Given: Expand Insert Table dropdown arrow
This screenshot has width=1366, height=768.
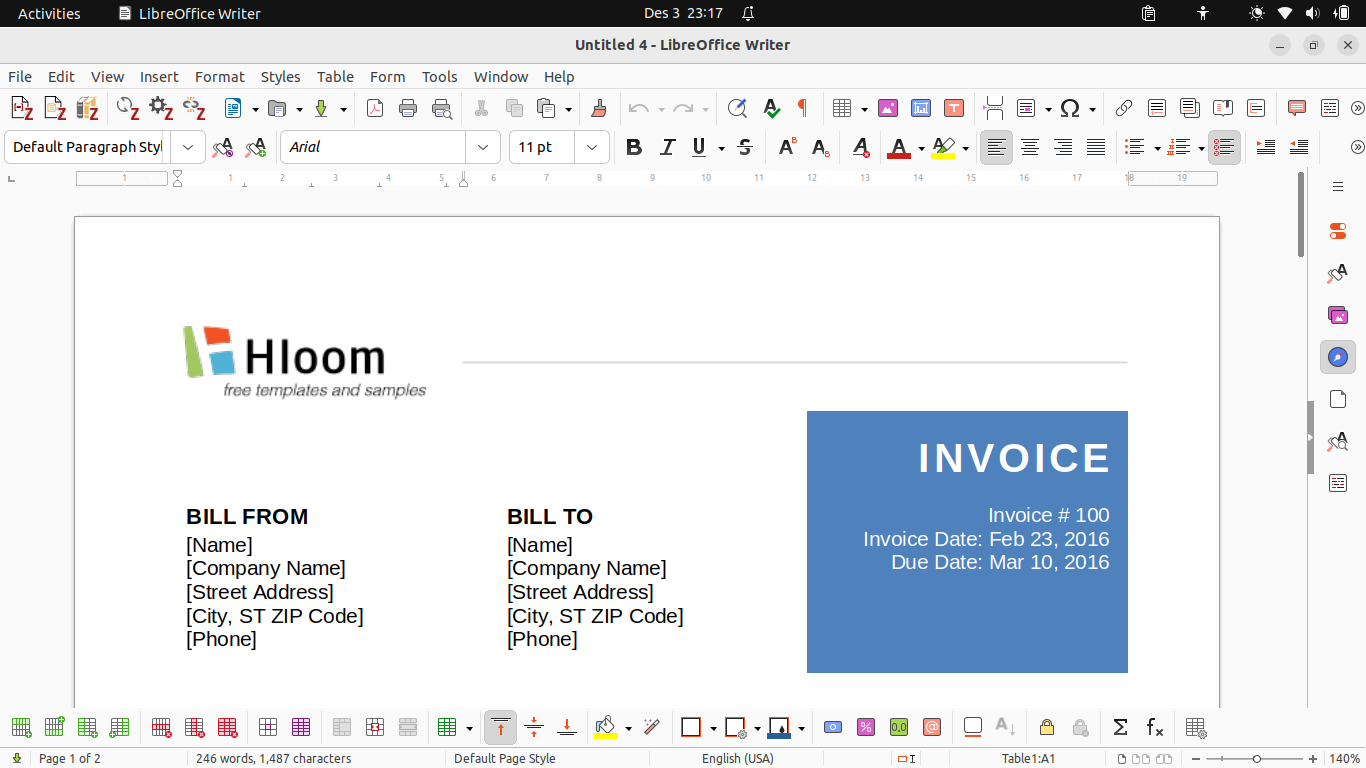Looking at the screenshot, I should tap(864, 108).
